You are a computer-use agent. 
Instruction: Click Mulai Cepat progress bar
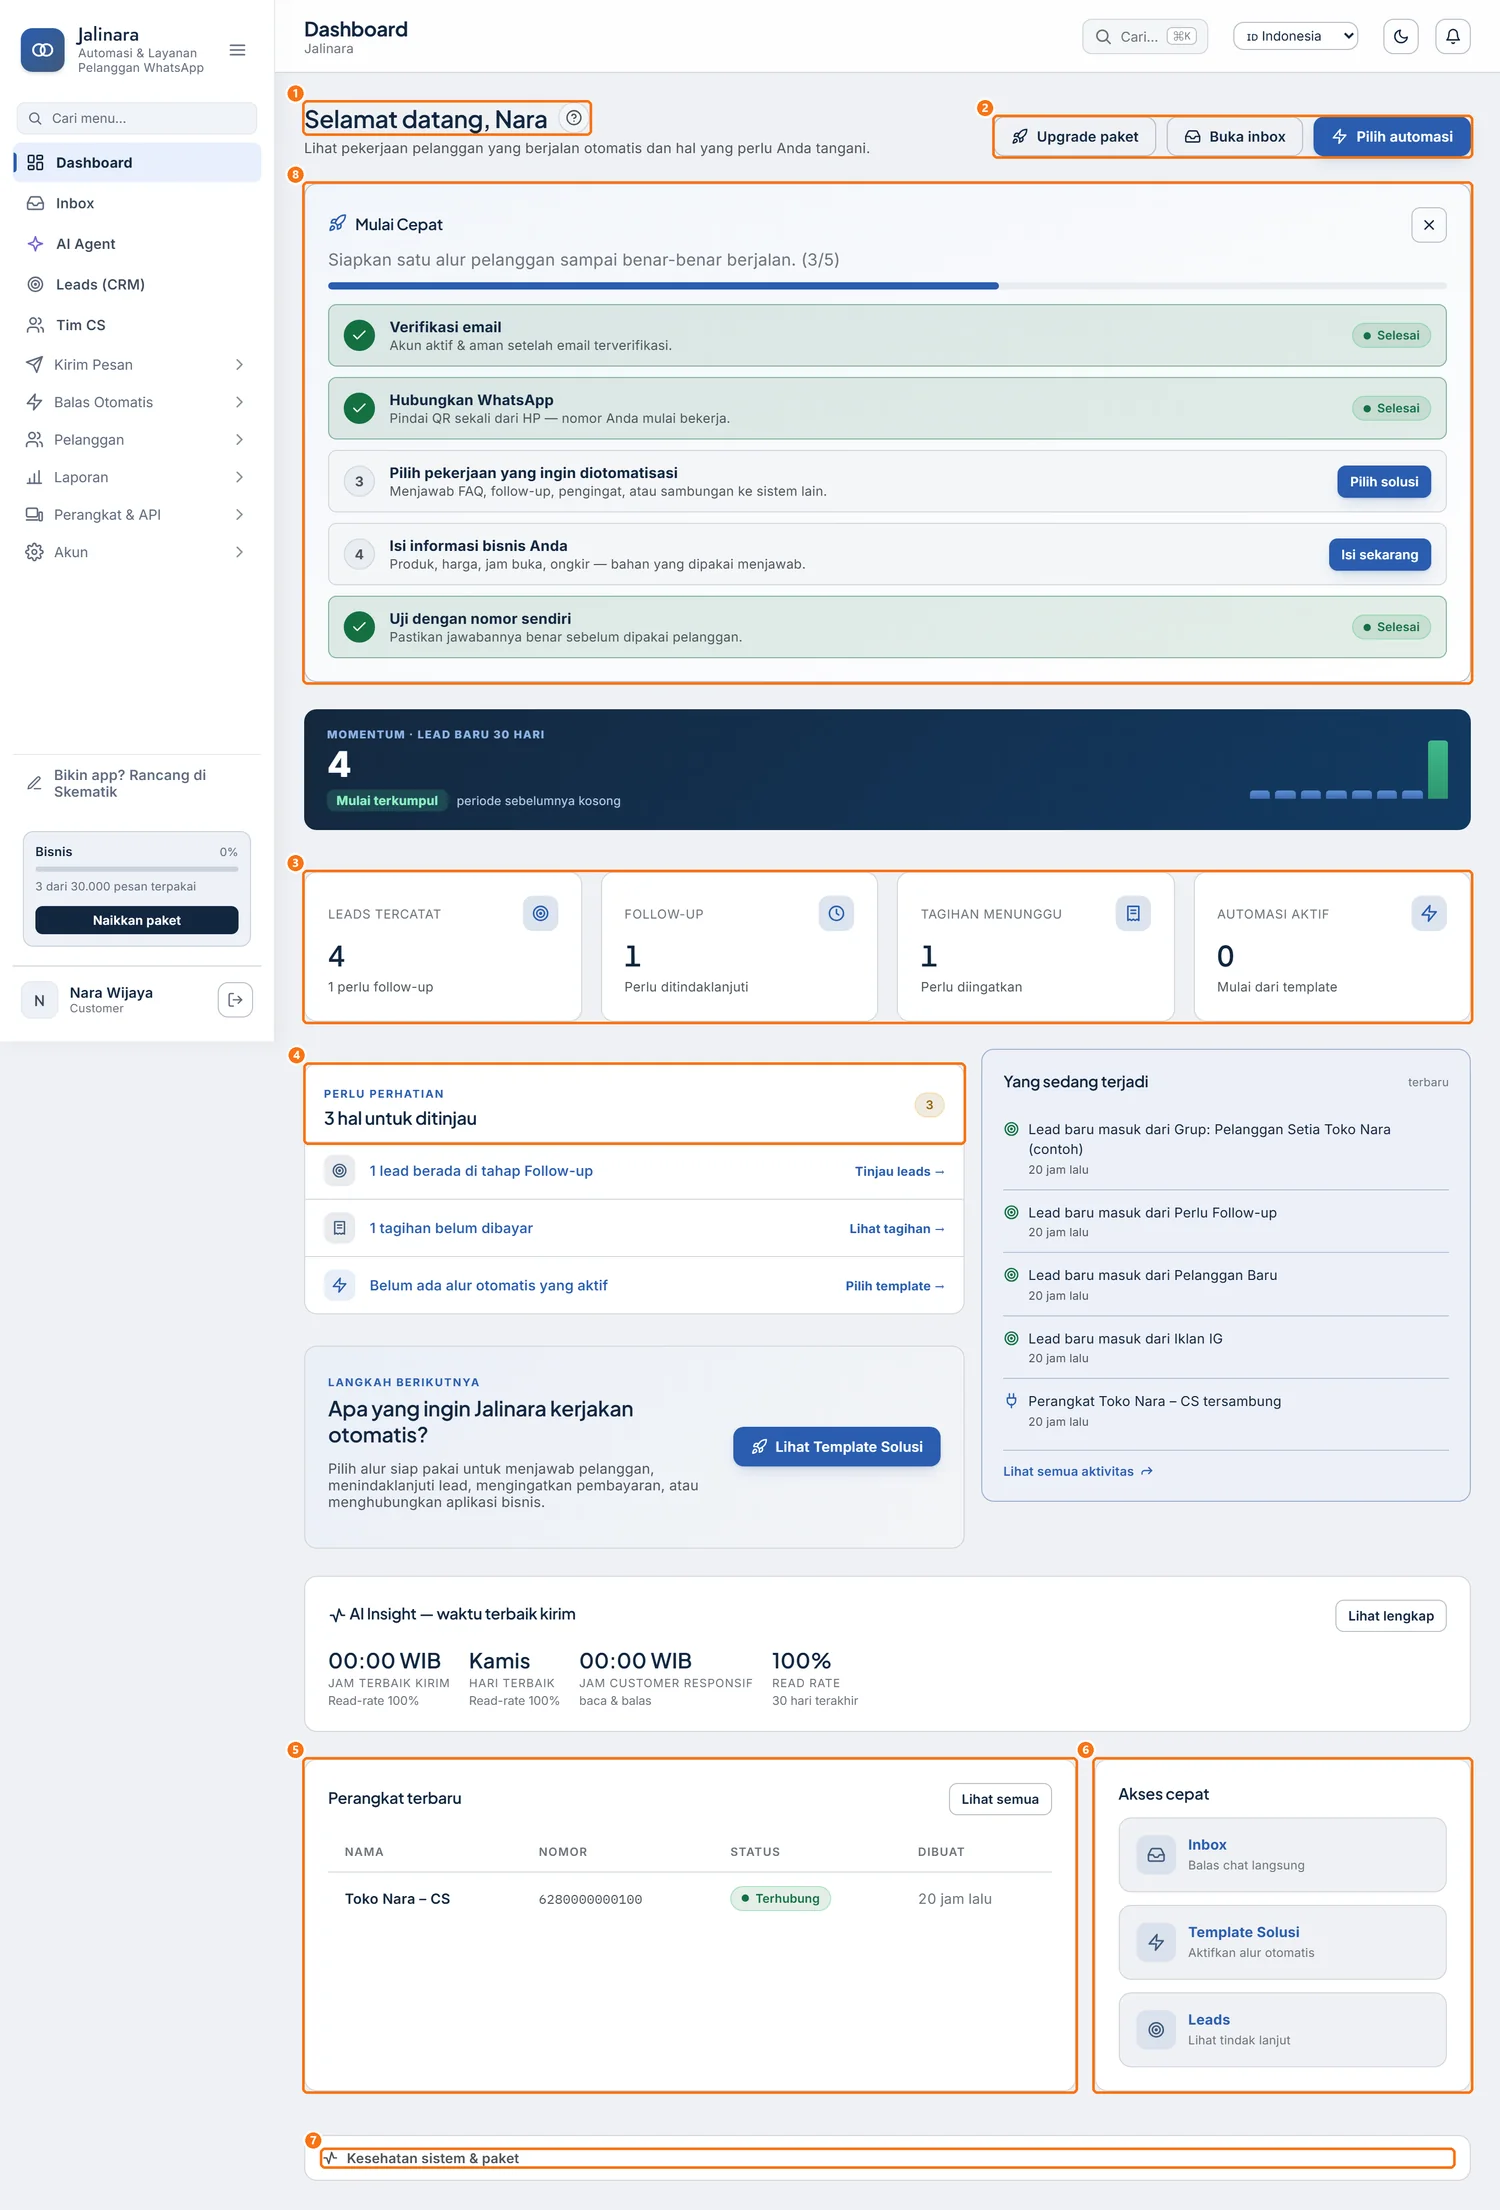887,286
